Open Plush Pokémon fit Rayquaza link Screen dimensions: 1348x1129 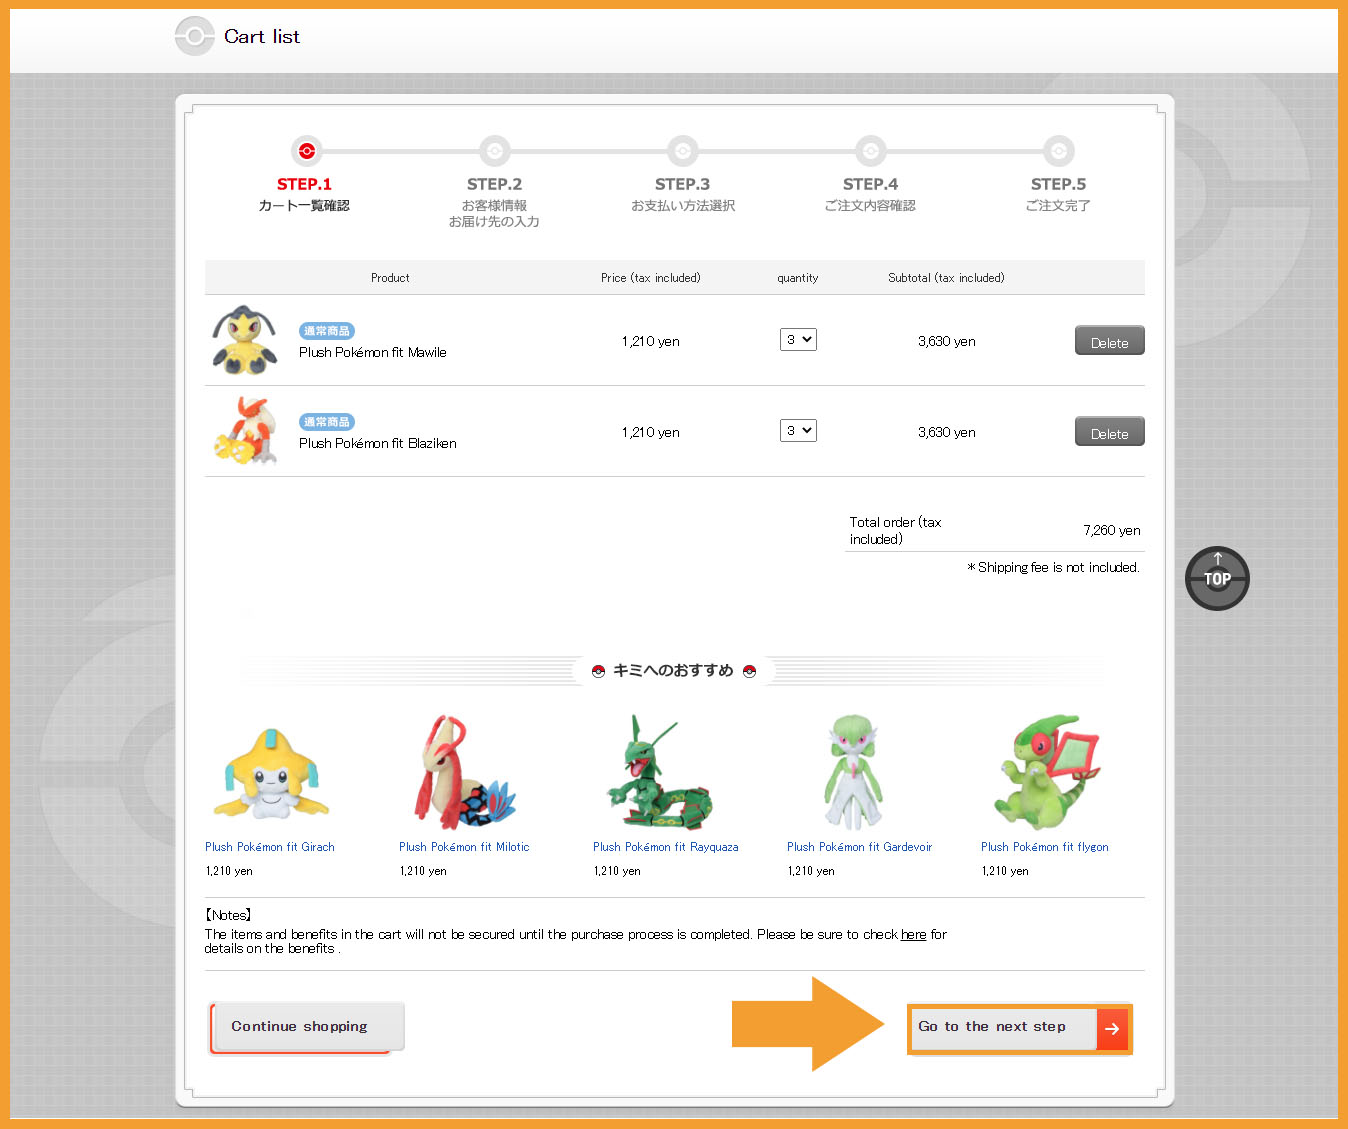click(x=666, y=847)
